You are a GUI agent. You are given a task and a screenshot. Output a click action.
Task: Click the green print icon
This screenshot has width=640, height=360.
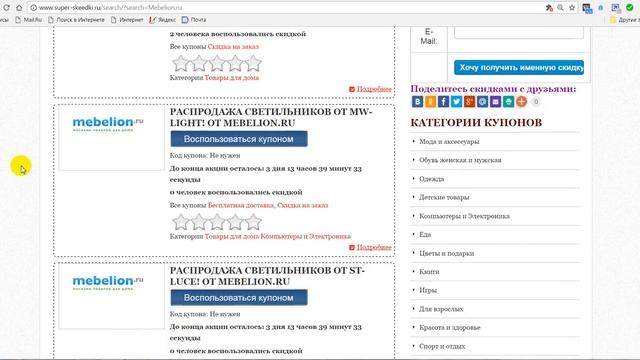point(508,102)
